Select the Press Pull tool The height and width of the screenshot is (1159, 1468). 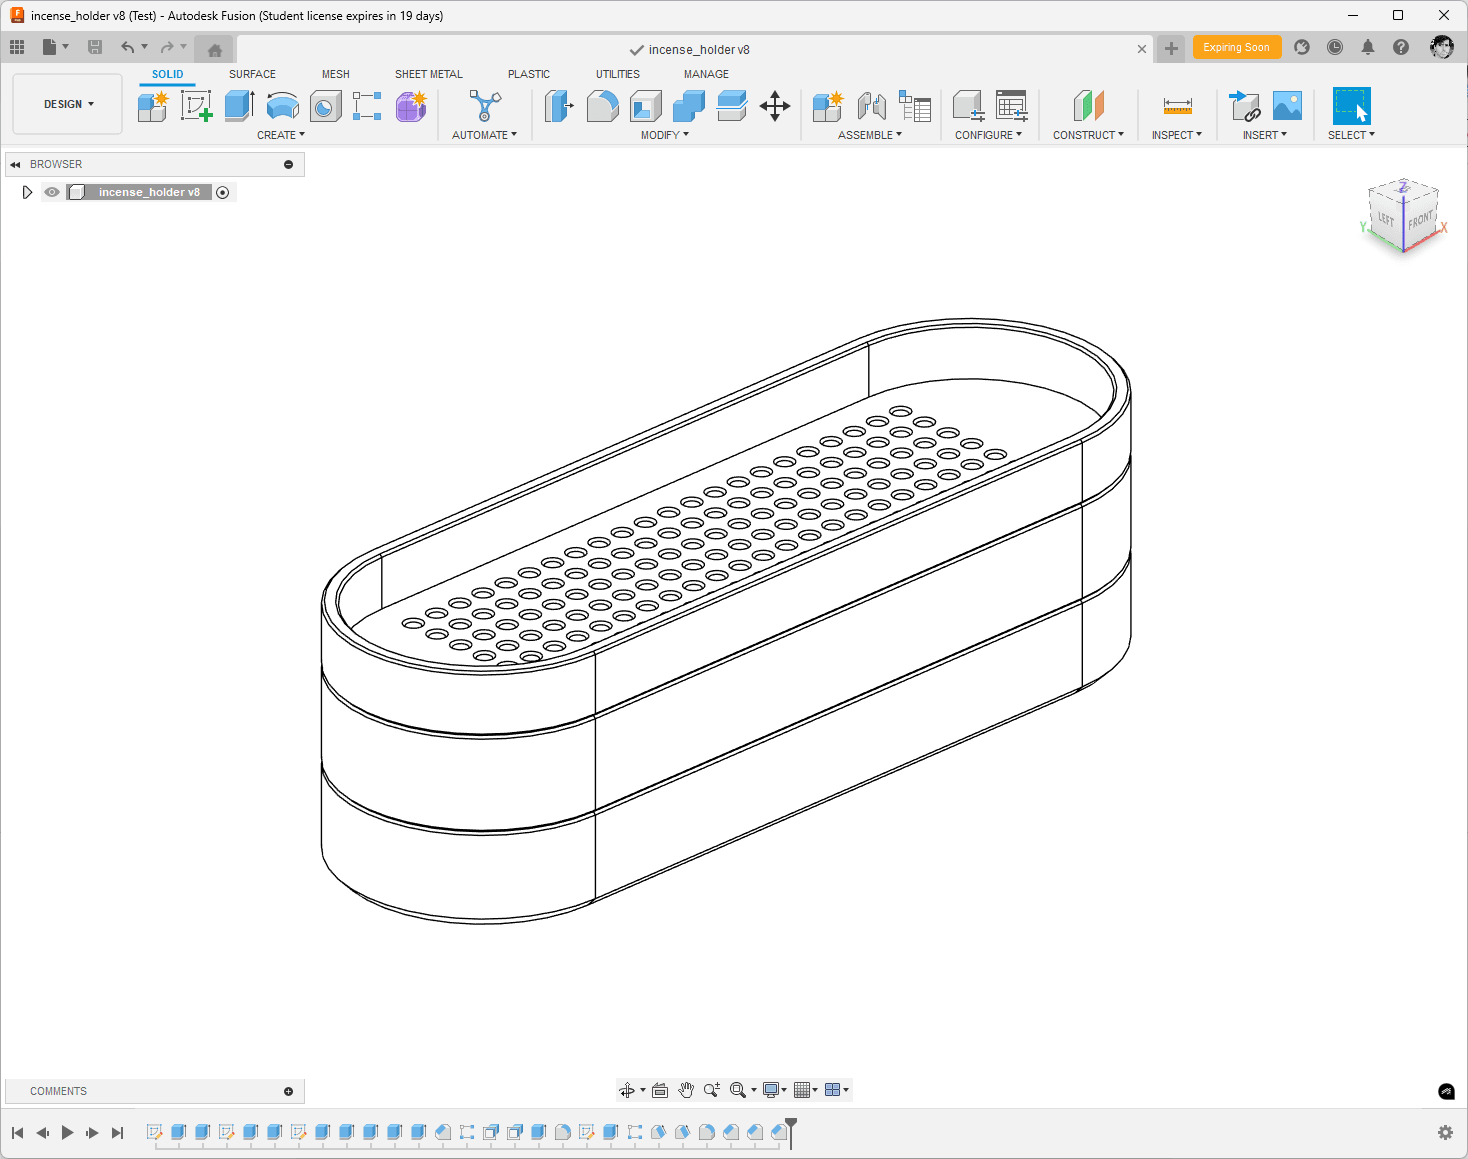pos(558,106)
